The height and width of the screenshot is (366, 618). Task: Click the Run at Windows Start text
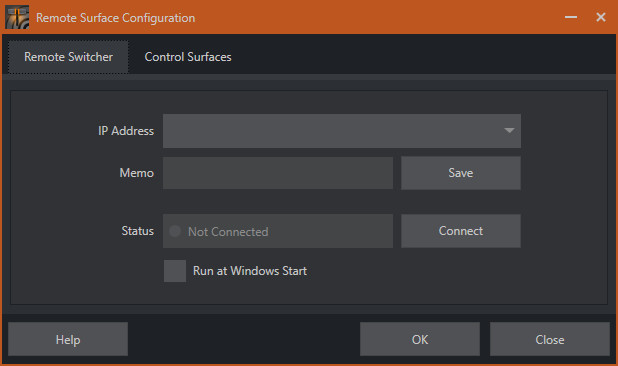click(x=250, y=271)
